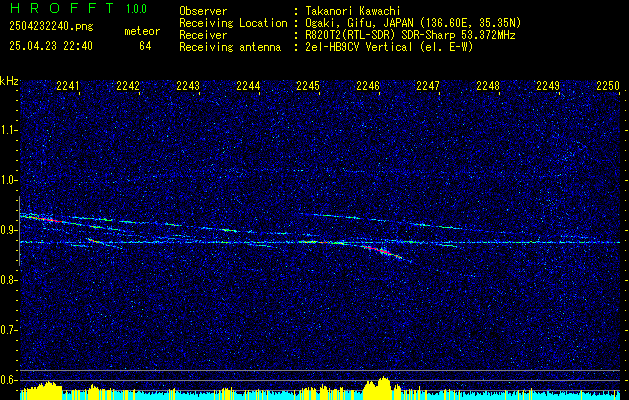Click the kHz axis unit label
Screen dimensions: 629x400
(x=9, y=81)
